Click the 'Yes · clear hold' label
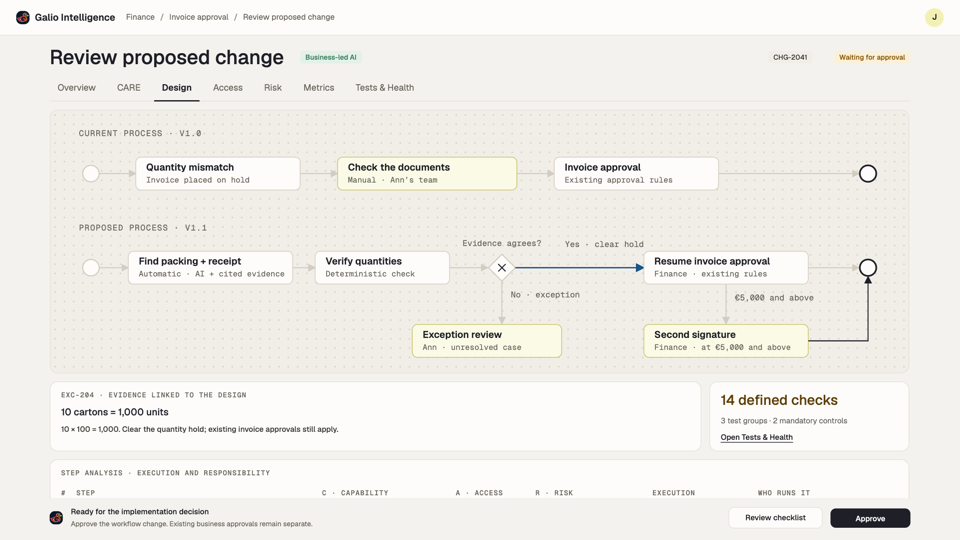 point(604,244)
